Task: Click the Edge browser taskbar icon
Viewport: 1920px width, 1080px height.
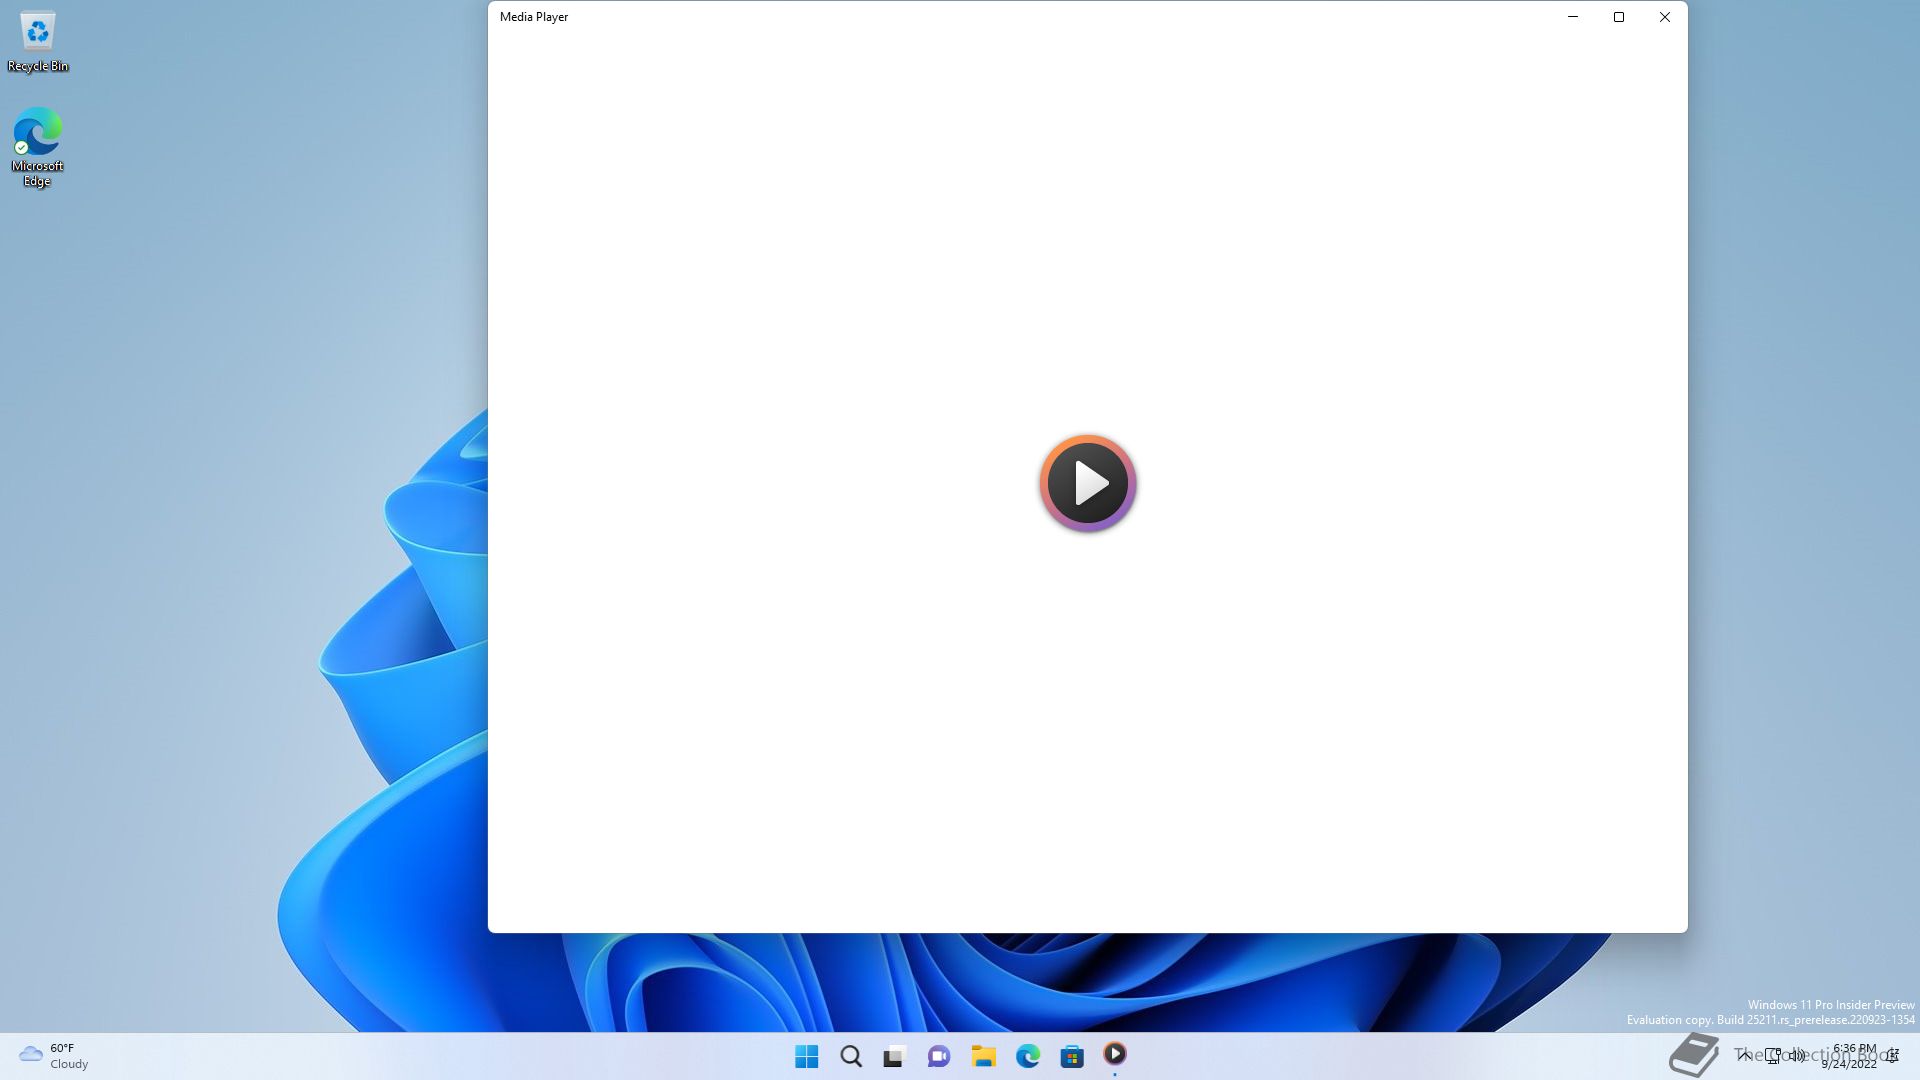Action: click(1027, 1056)
